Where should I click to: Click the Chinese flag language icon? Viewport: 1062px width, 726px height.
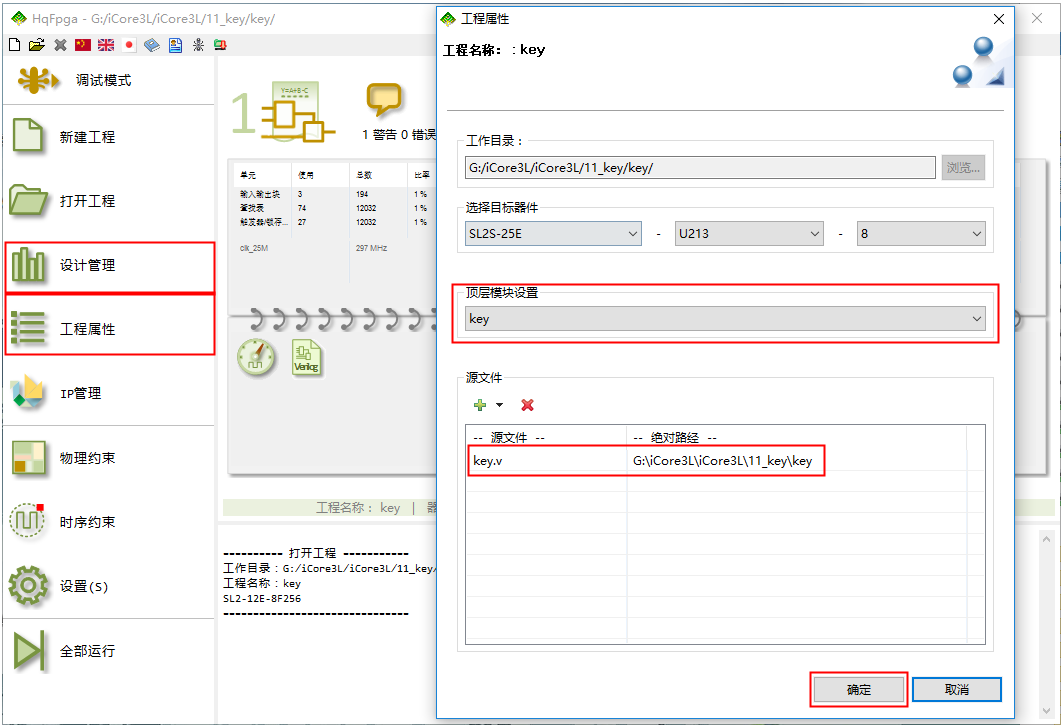pos(83,45)
